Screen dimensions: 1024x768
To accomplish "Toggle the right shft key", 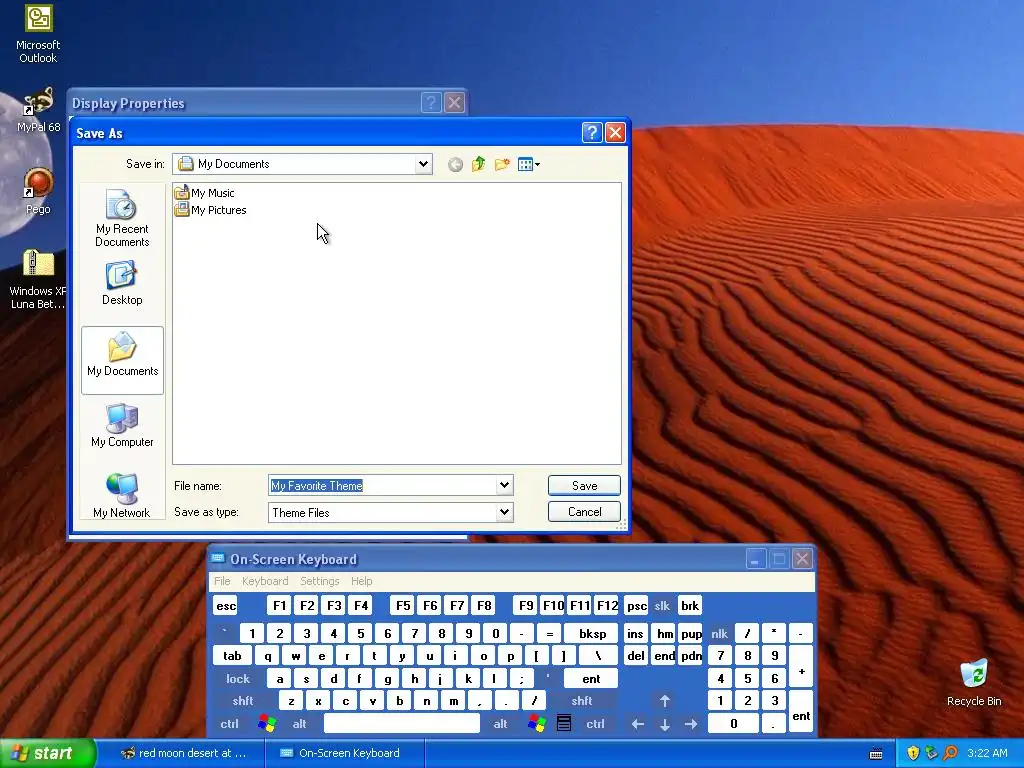I will click(582, 701).
